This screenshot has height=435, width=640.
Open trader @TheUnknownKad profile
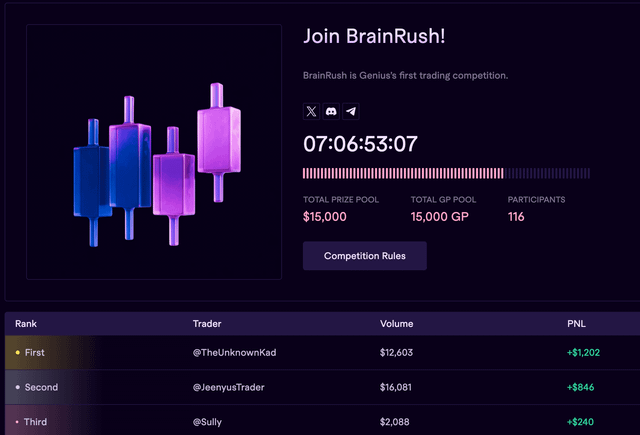[x=233, y=353]
